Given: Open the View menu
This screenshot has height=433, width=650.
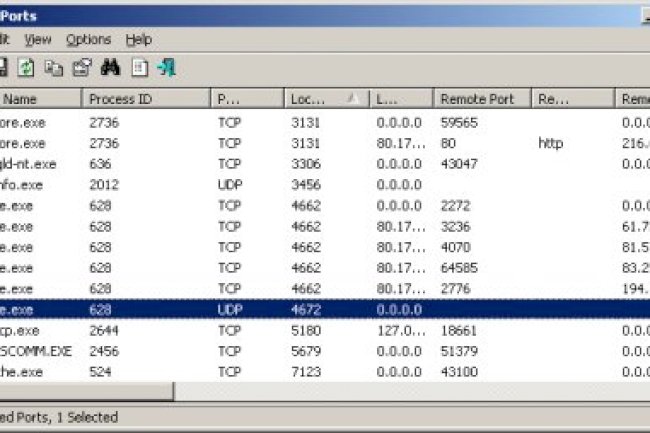Looking at the screenshot, I should coord(38,40).
